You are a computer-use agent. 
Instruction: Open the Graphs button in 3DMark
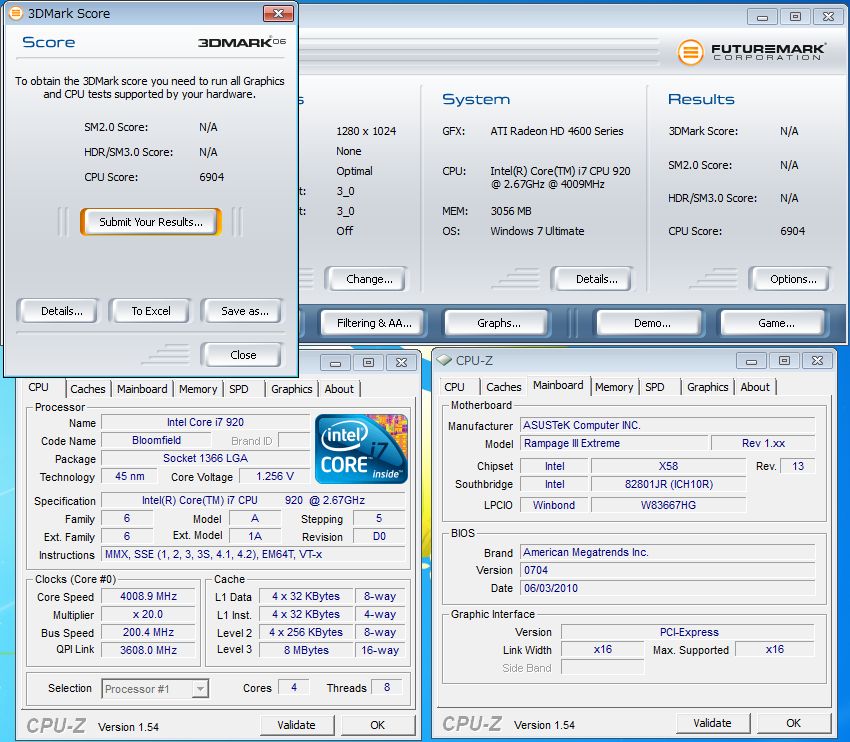click(498, 323)
